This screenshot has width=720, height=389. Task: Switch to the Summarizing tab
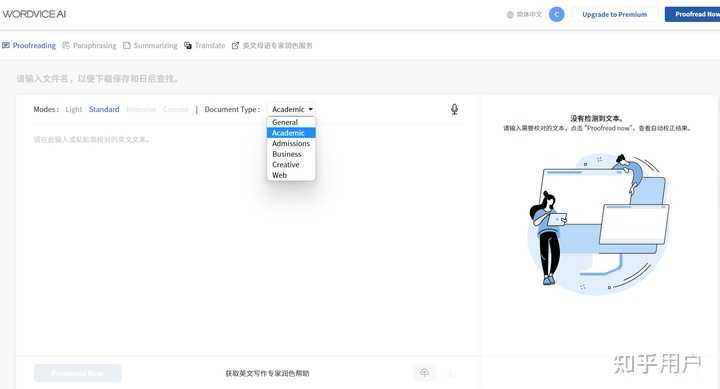click(x=150, y=45)
